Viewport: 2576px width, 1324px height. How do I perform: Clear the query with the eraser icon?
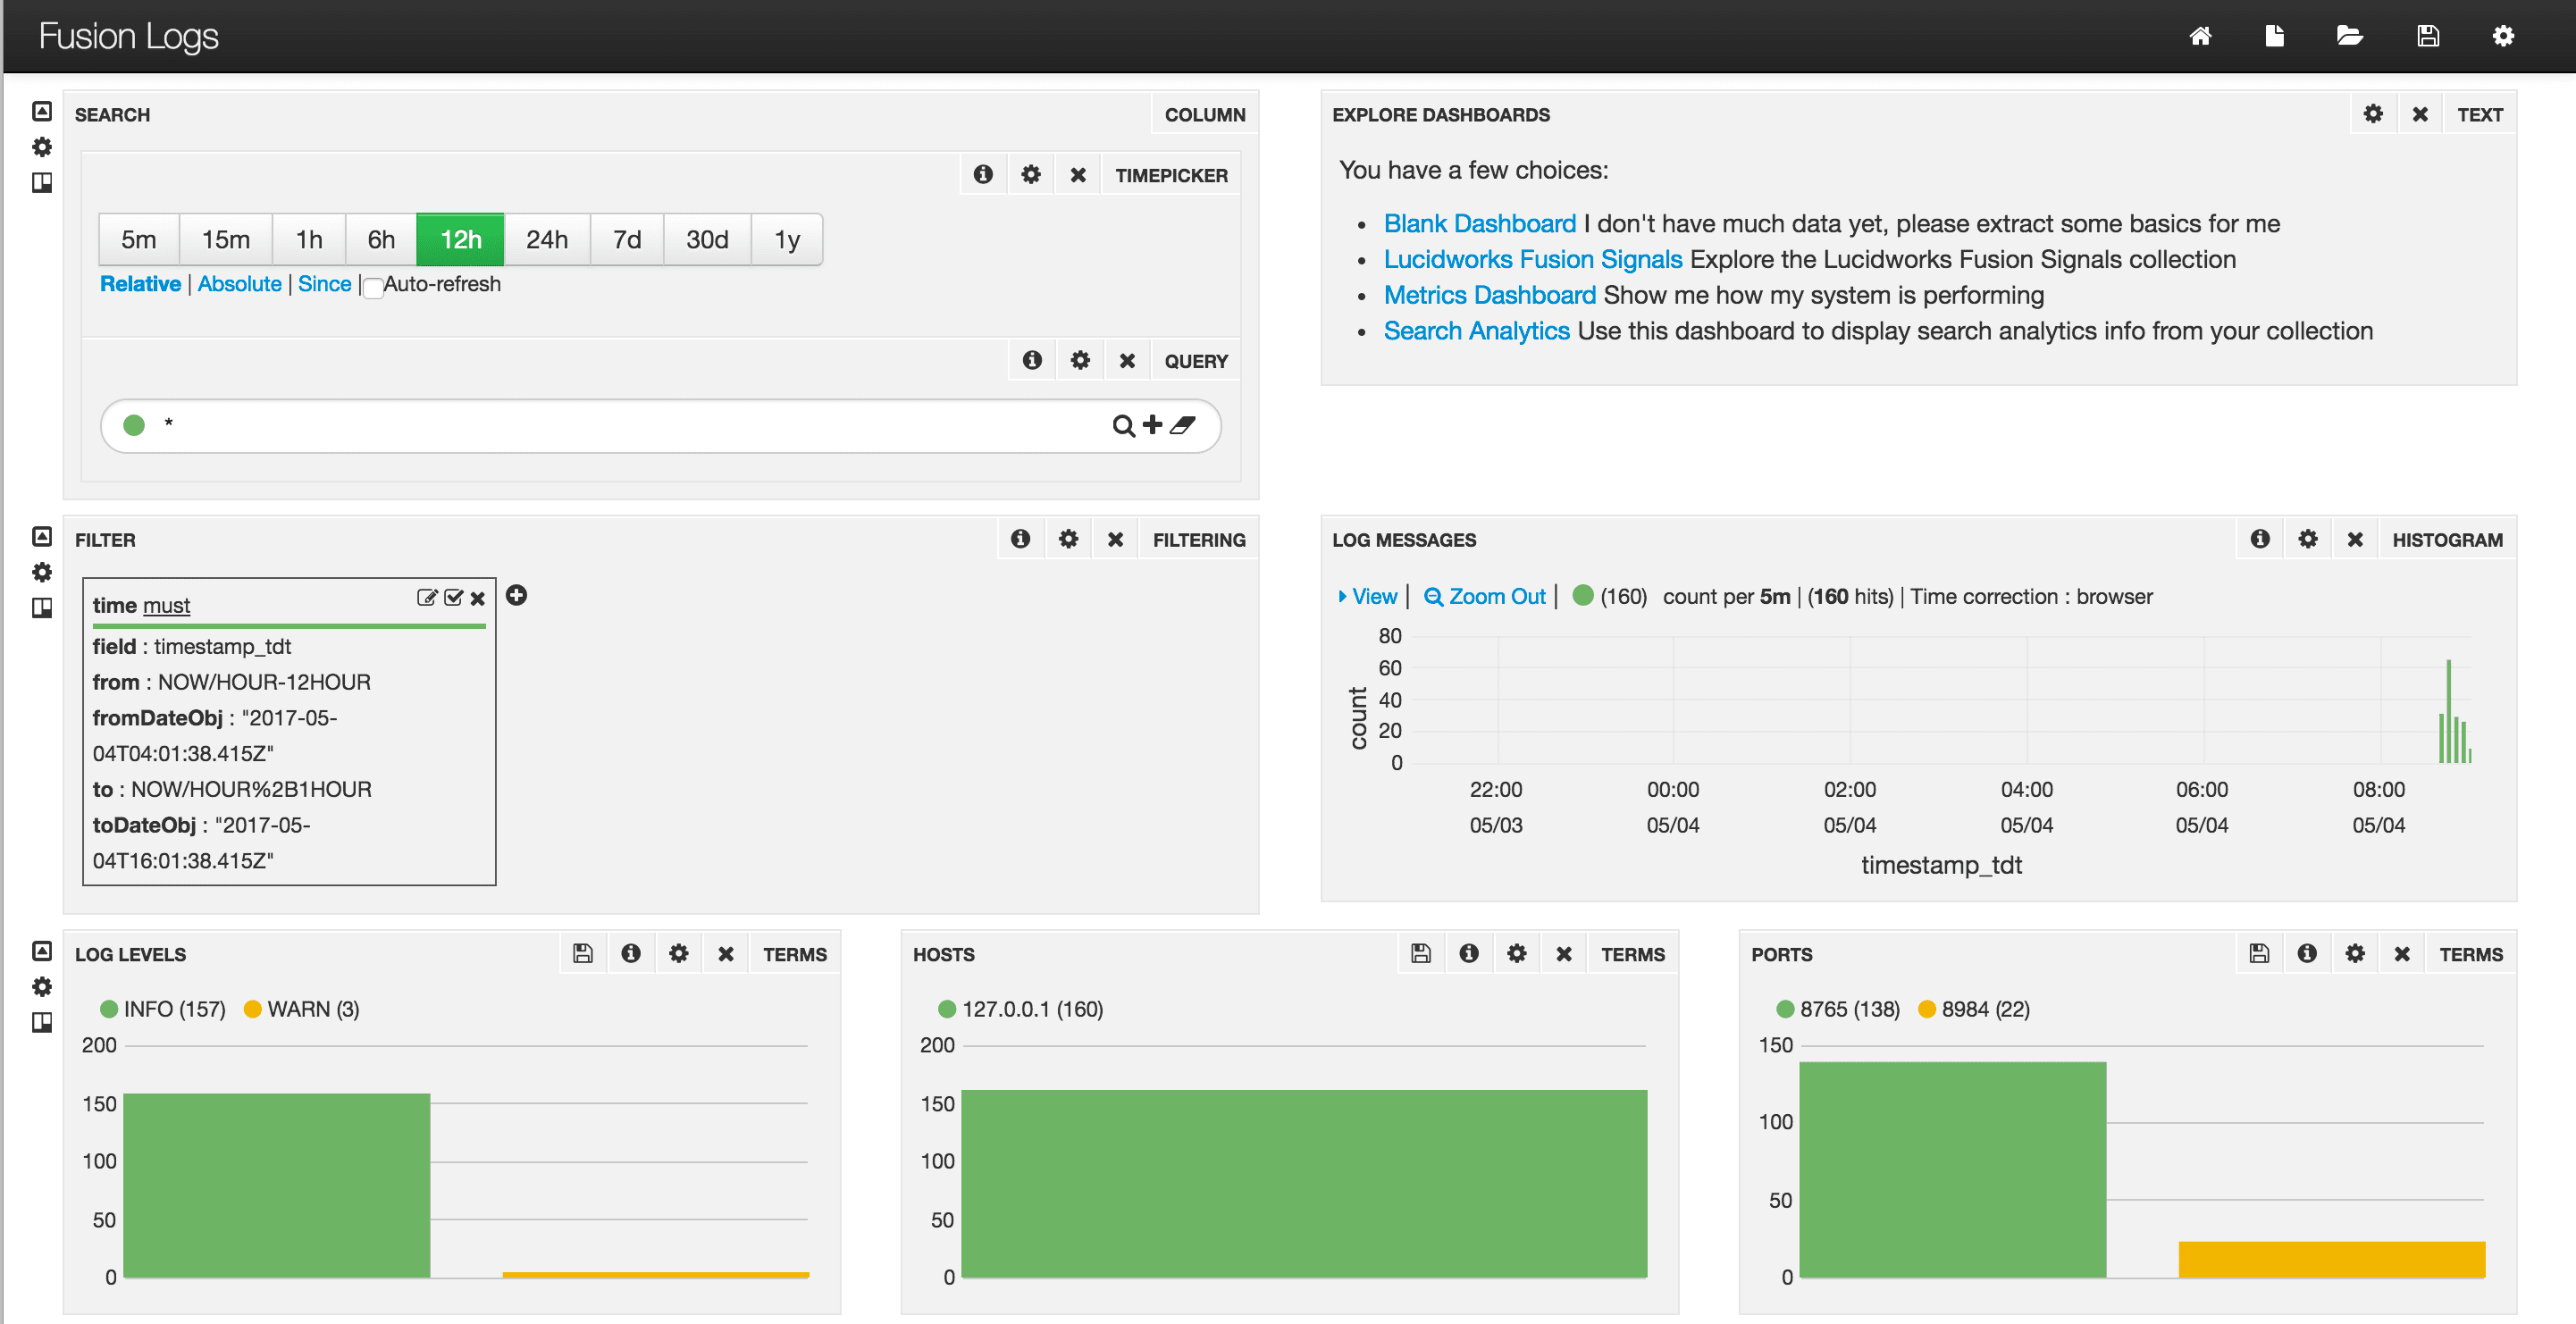click(x=1185, y=425)
